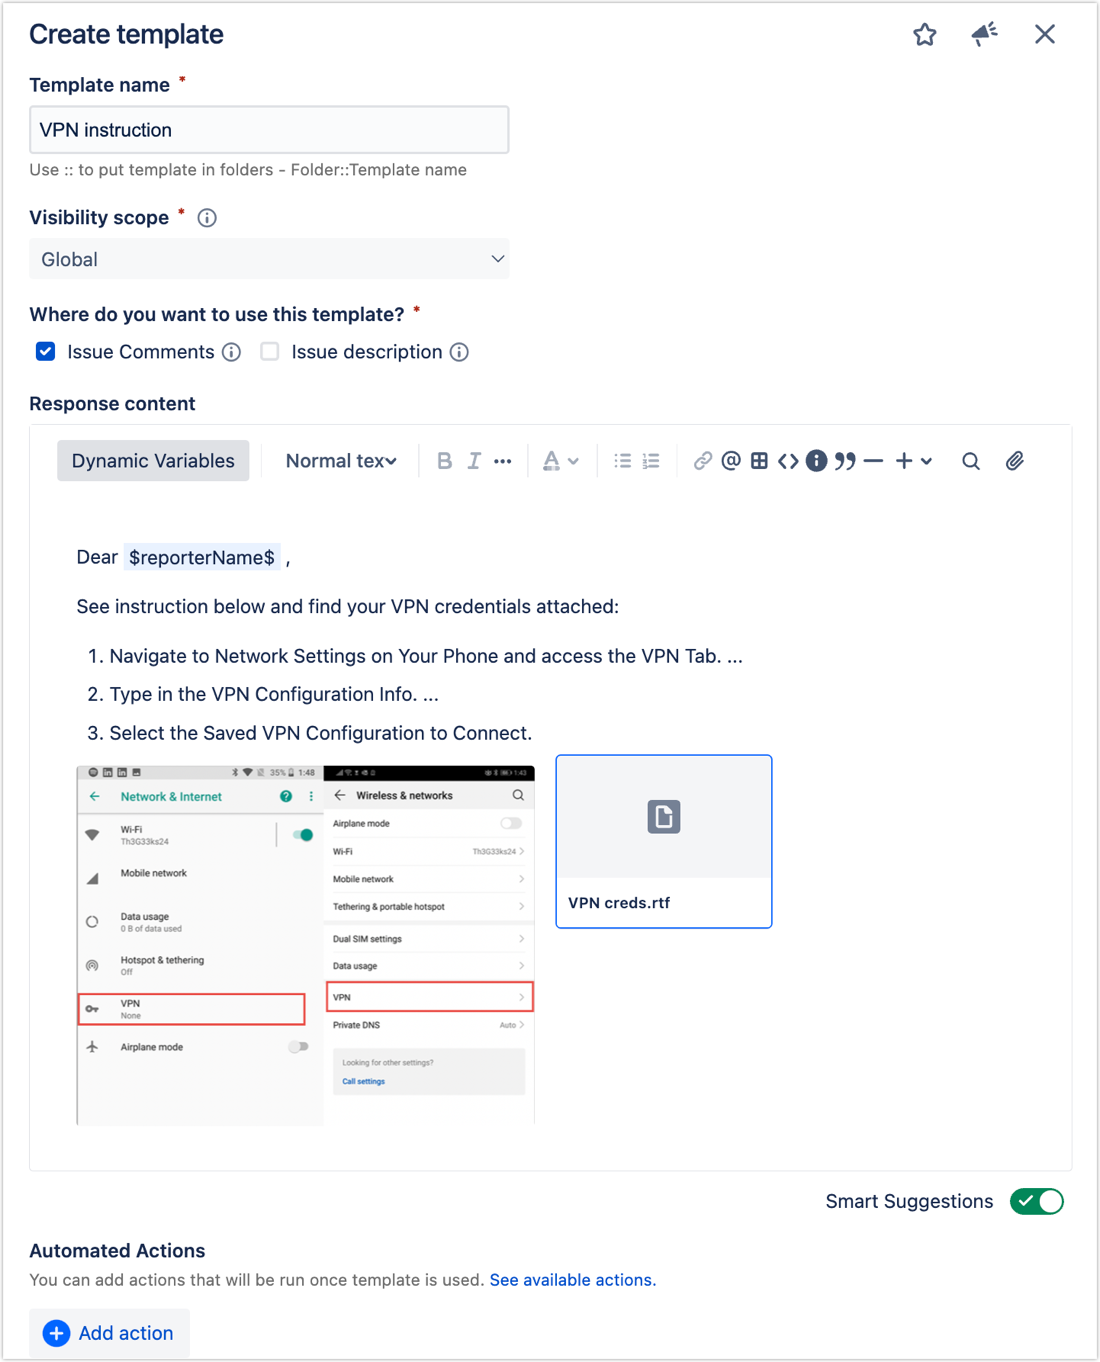Click info icon next to Issue Comments
The image size is (1100, 1362).
click(x=231, y=352)
